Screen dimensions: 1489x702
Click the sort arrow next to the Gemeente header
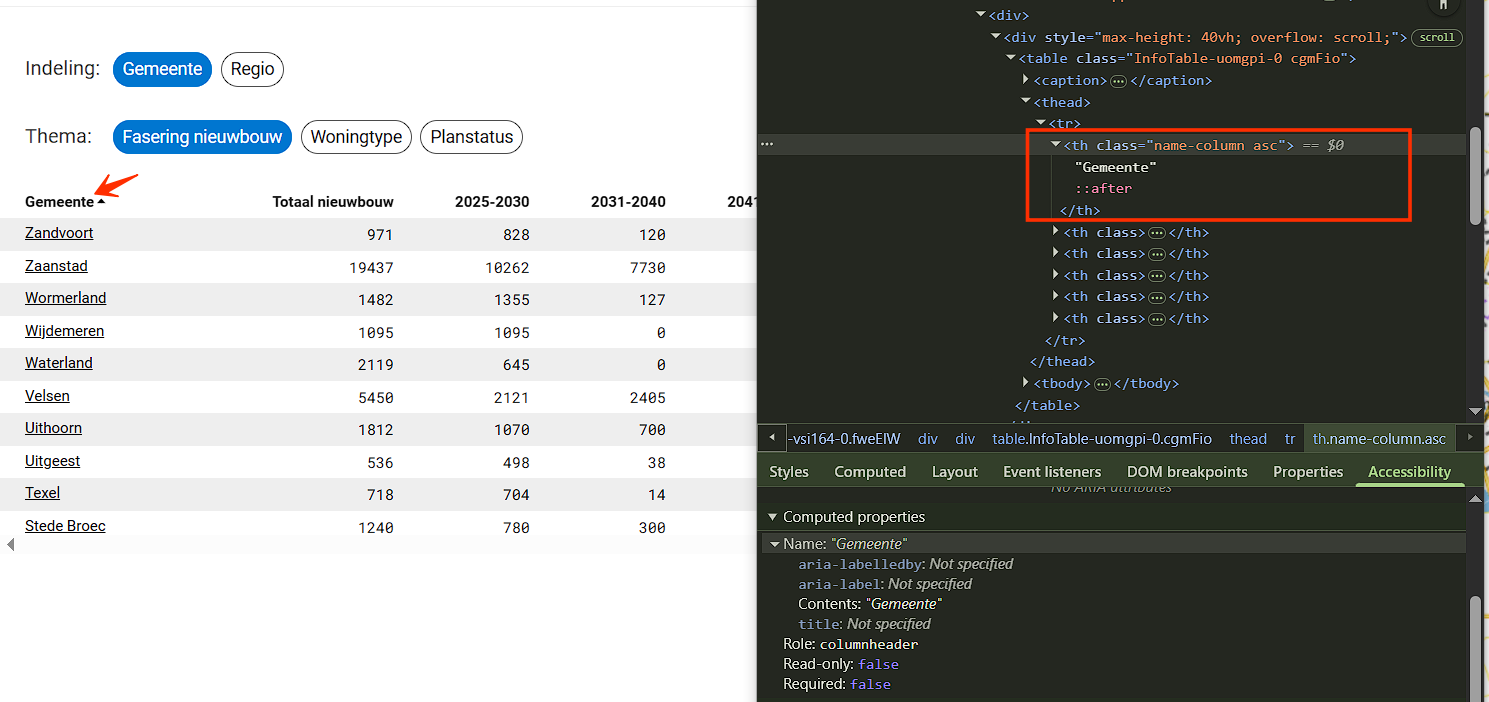click(101, 202)
